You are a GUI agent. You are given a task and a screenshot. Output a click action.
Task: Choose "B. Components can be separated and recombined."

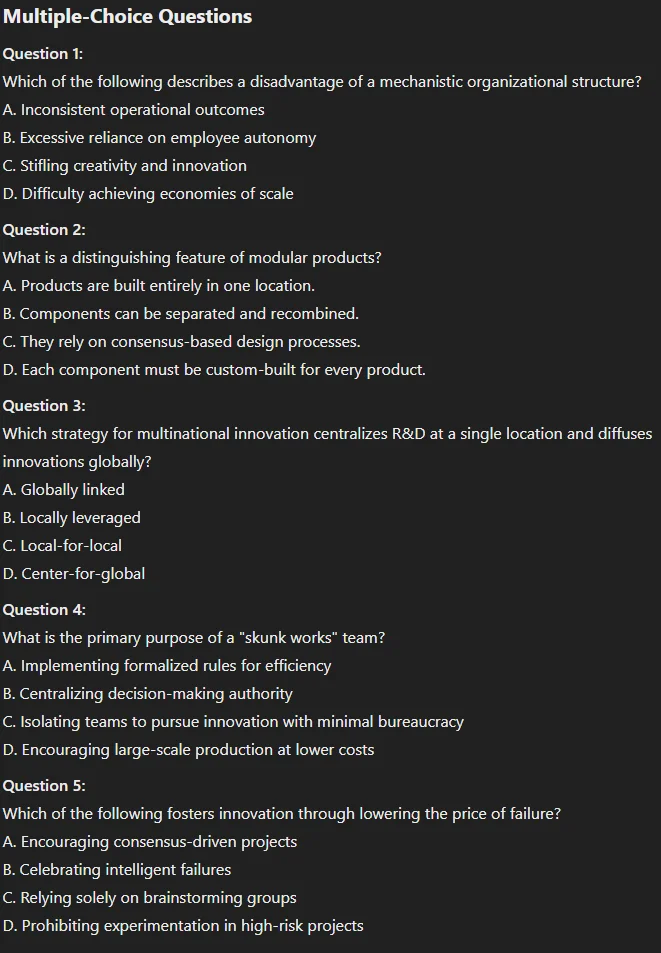coord(180,314)
